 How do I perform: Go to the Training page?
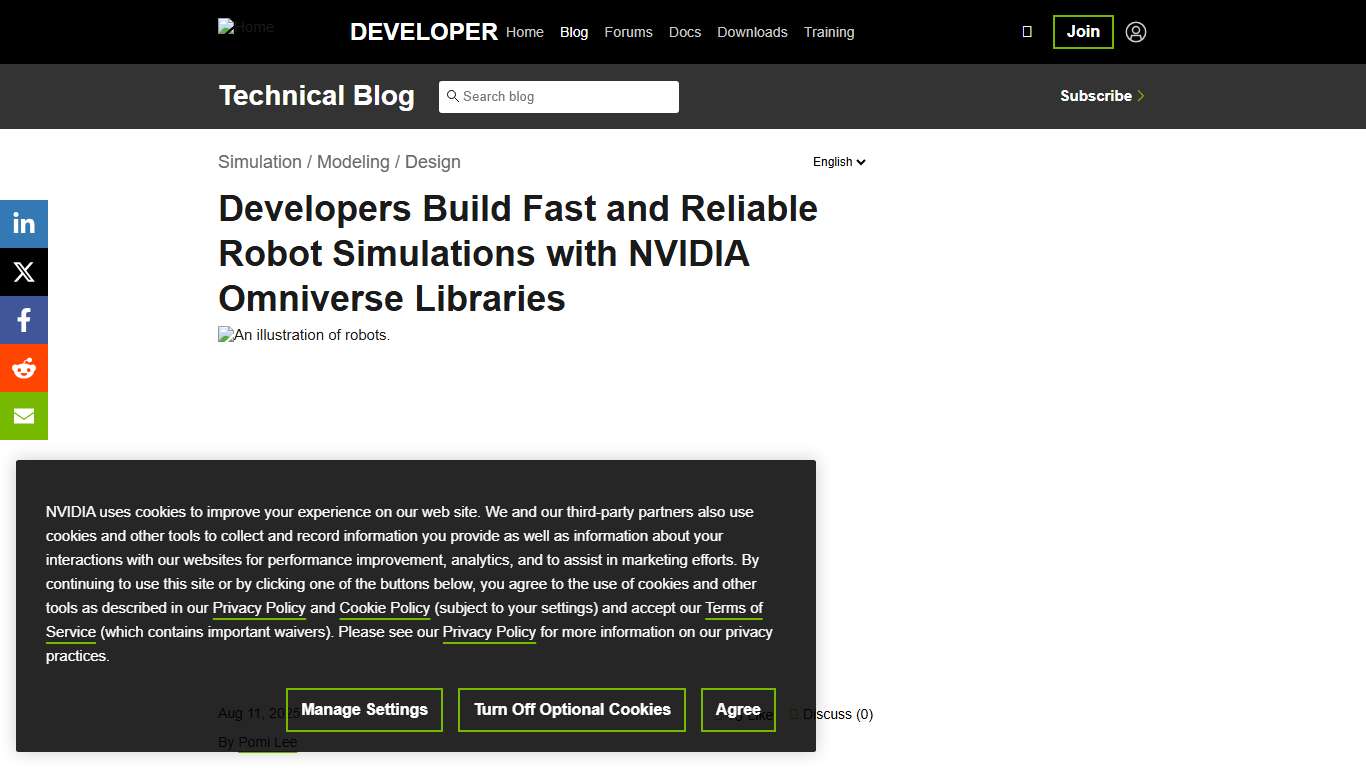[829, 32]
